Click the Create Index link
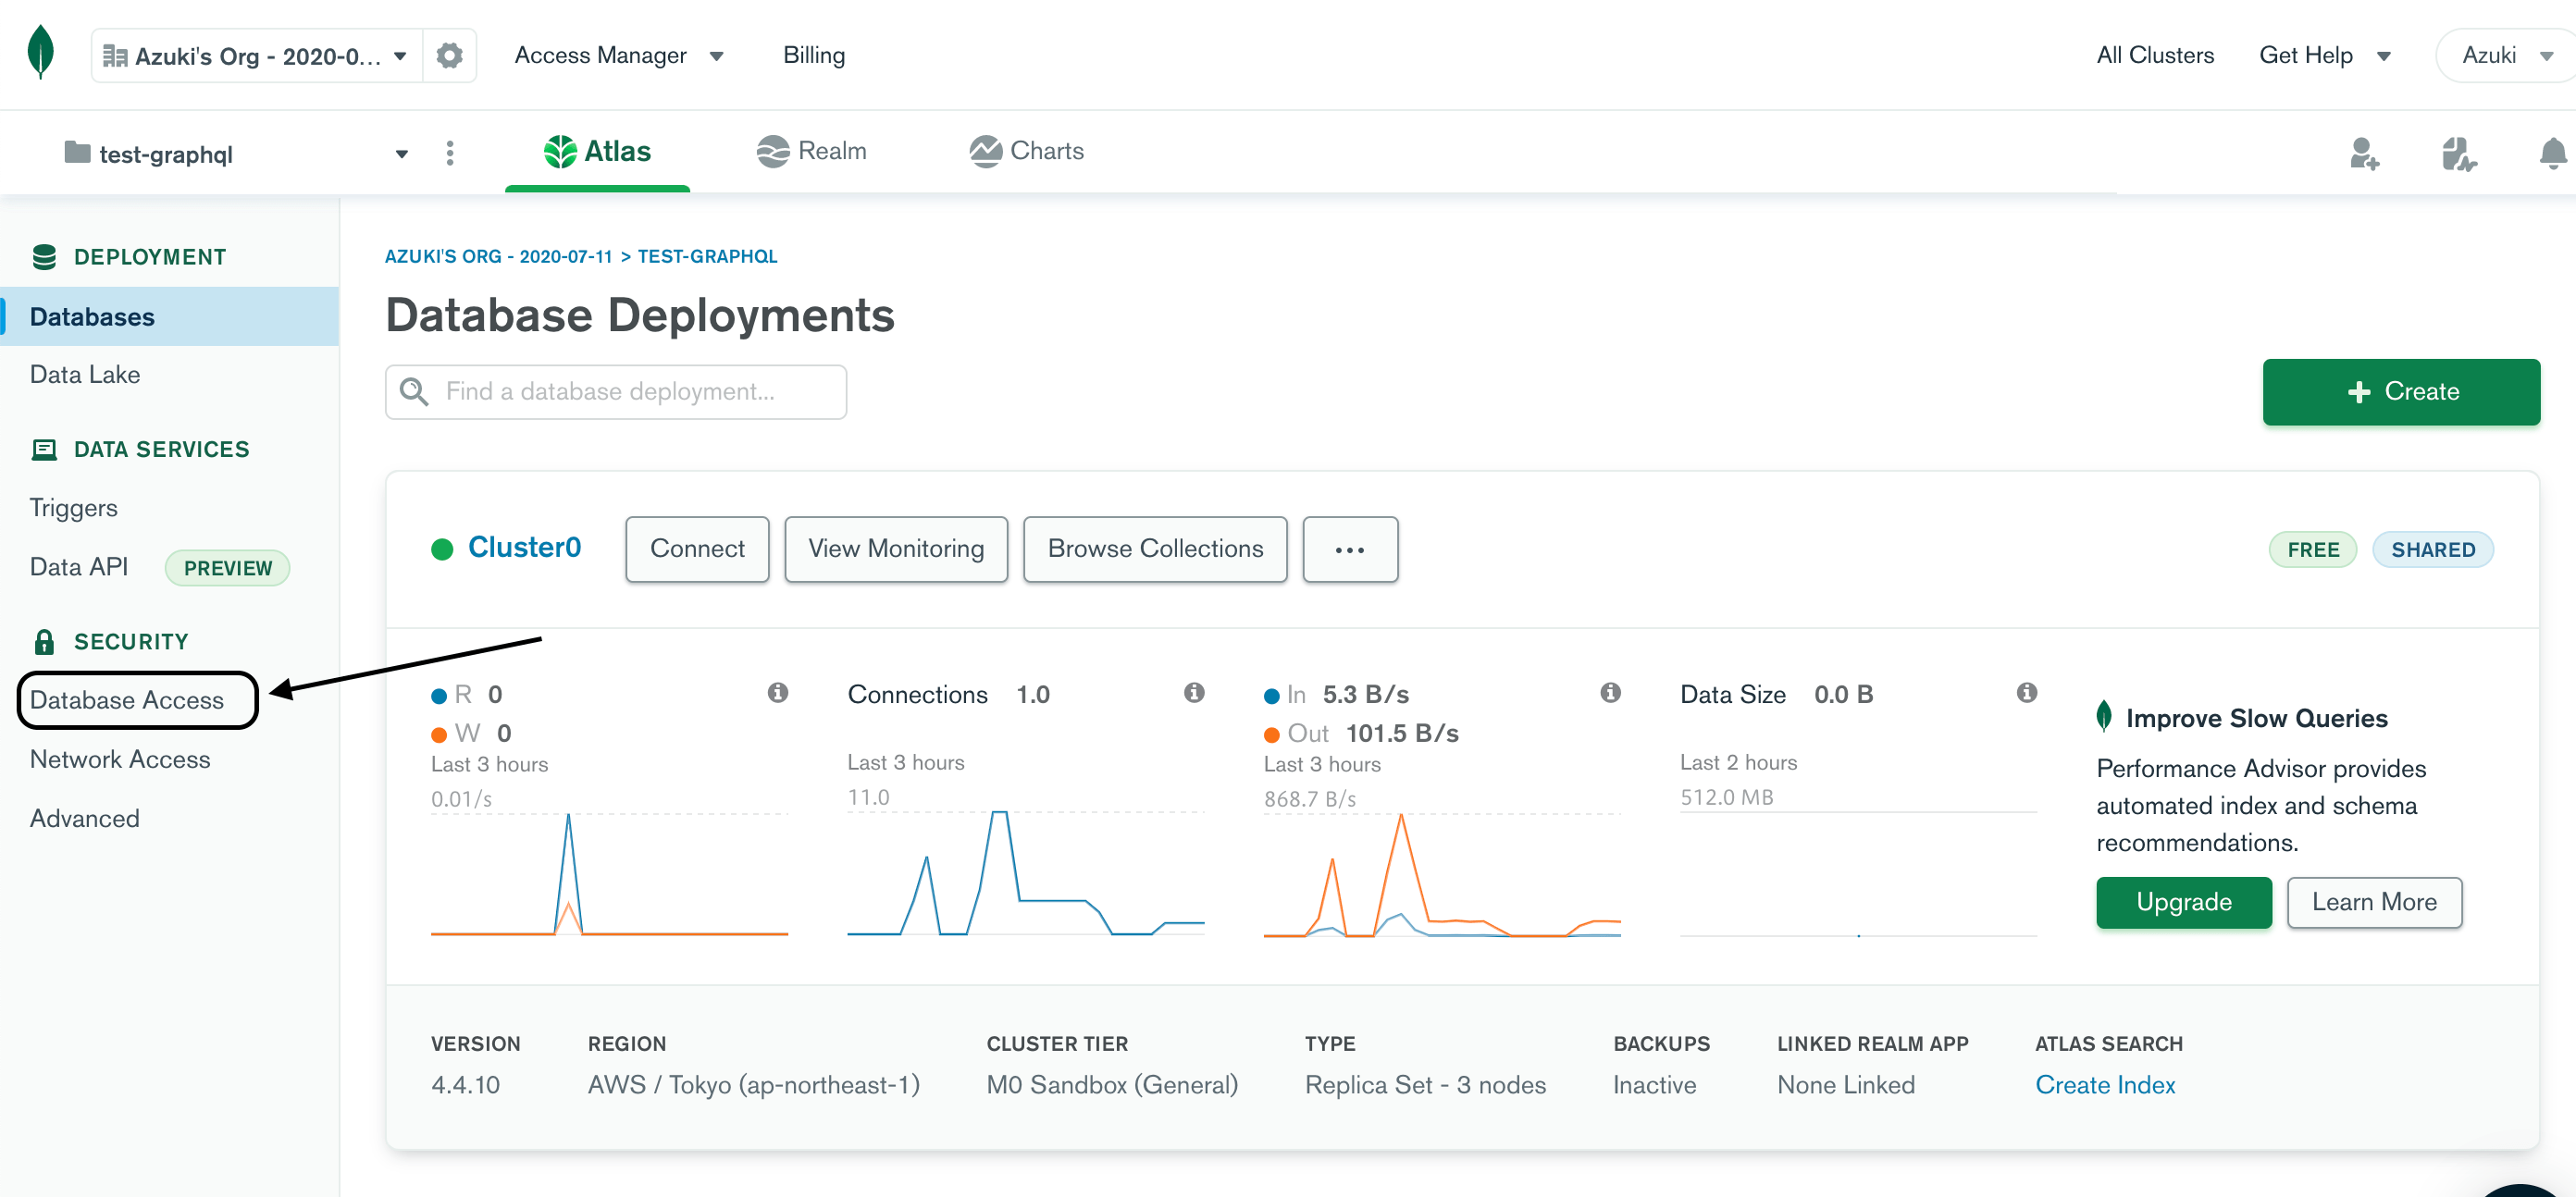Image resolution: width=2576 pixels, height=1197 pixels. [x=2105, y=1085]
